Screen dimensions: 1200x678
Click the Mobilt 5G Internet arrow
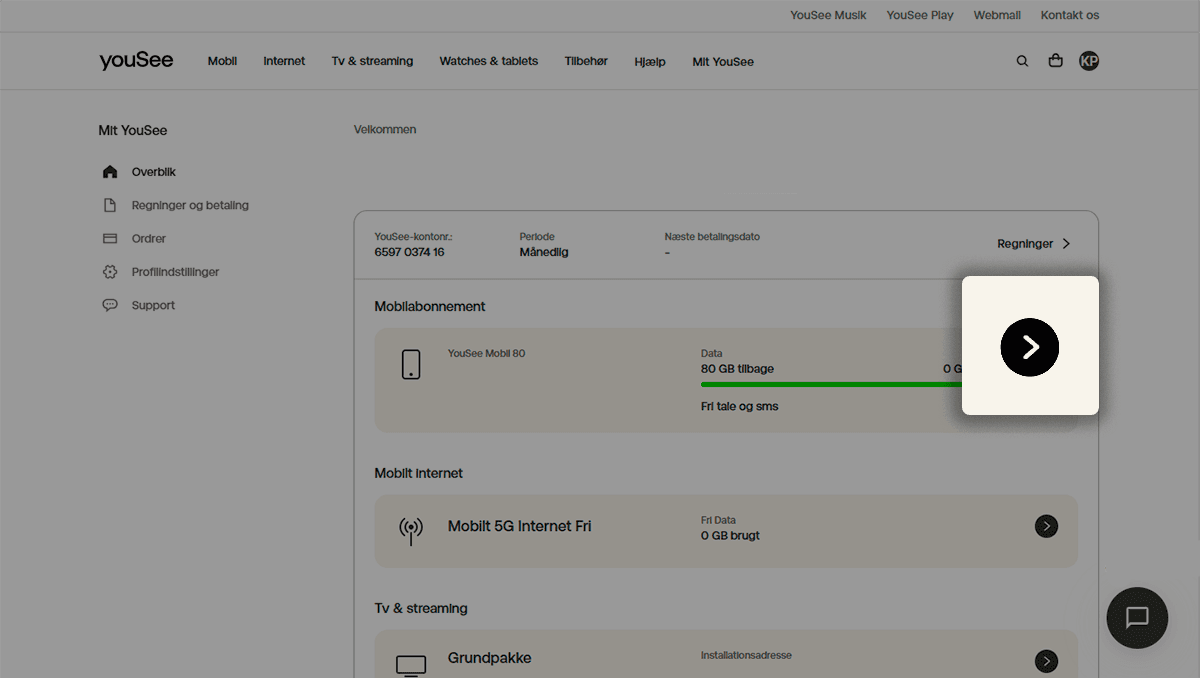tap(1046, 526)
